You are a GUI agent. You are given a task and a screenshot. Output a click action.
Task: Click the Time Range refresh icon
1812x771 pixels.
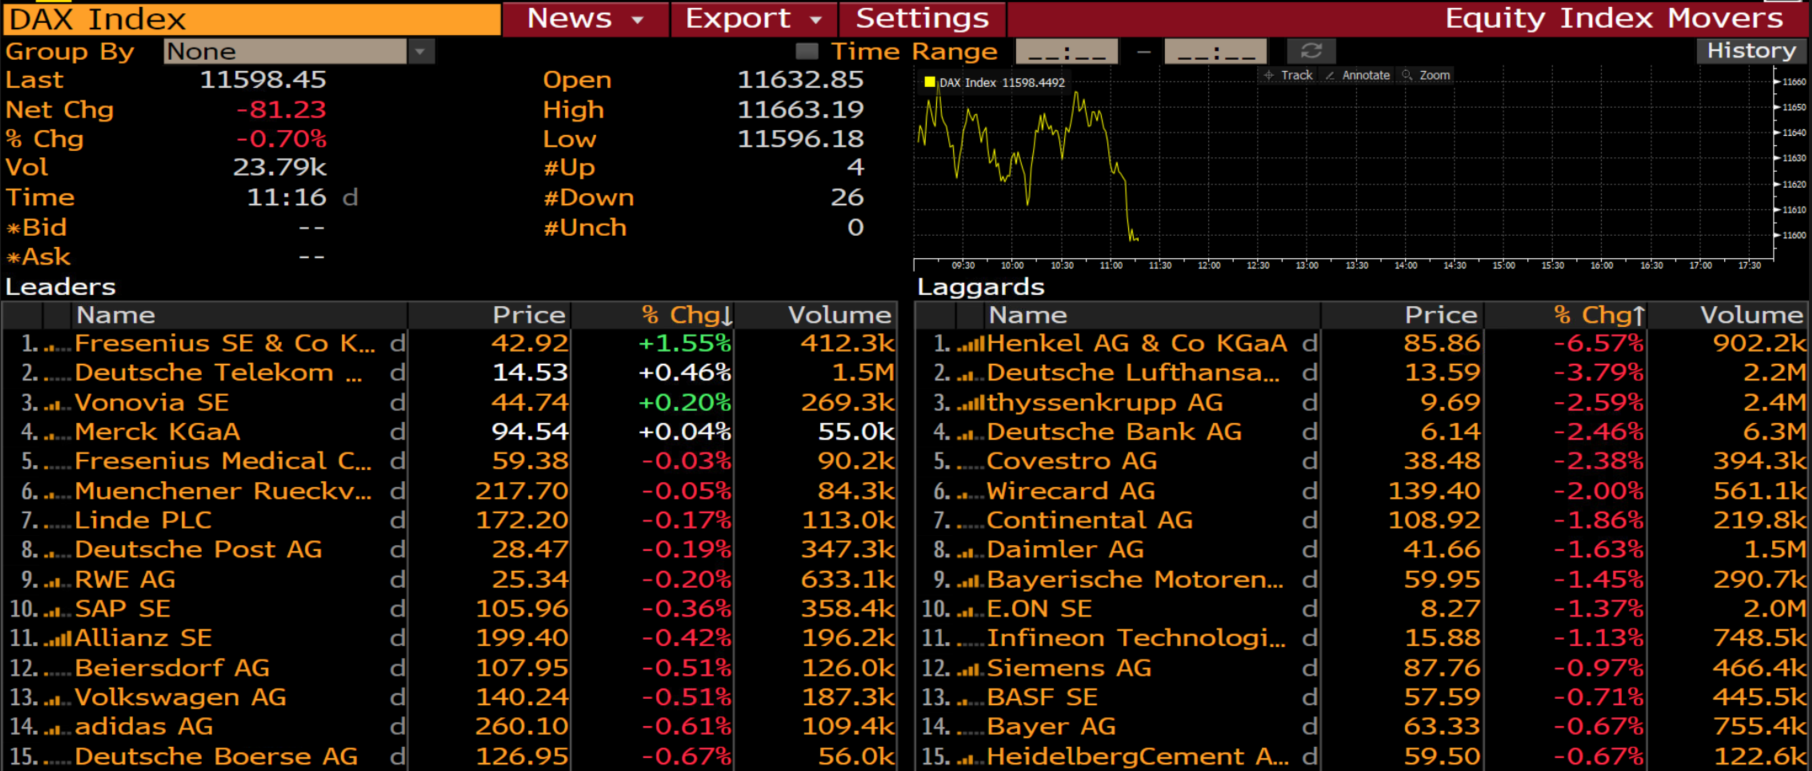tap(1311, 51)
